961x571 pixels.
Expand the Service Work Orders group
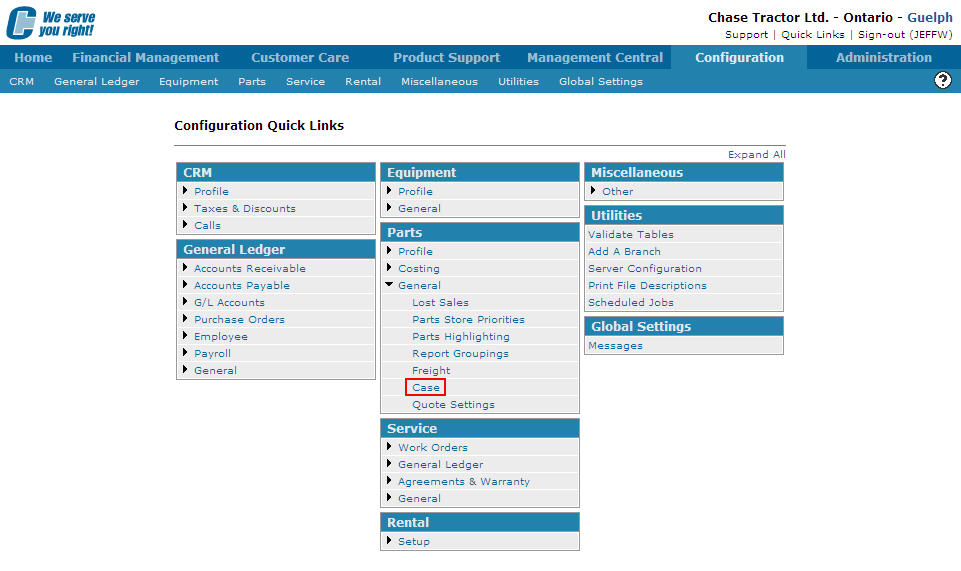click(390, 447)
